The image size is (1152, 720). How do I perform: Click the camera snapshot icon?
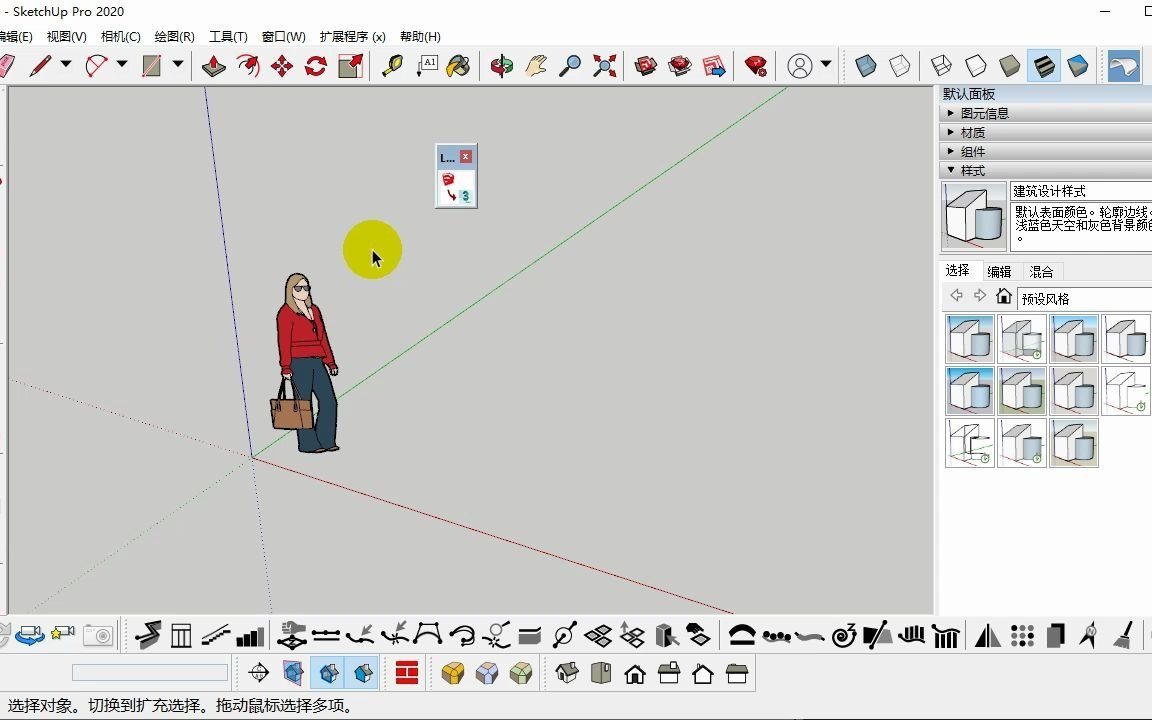[x=98, y=635]
